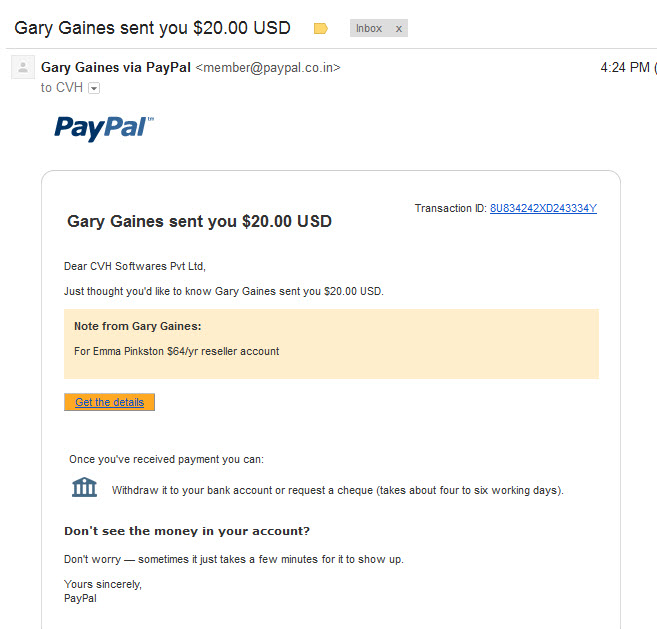Click the 'Withdraw it to your bank account' text

click(337, 490)
